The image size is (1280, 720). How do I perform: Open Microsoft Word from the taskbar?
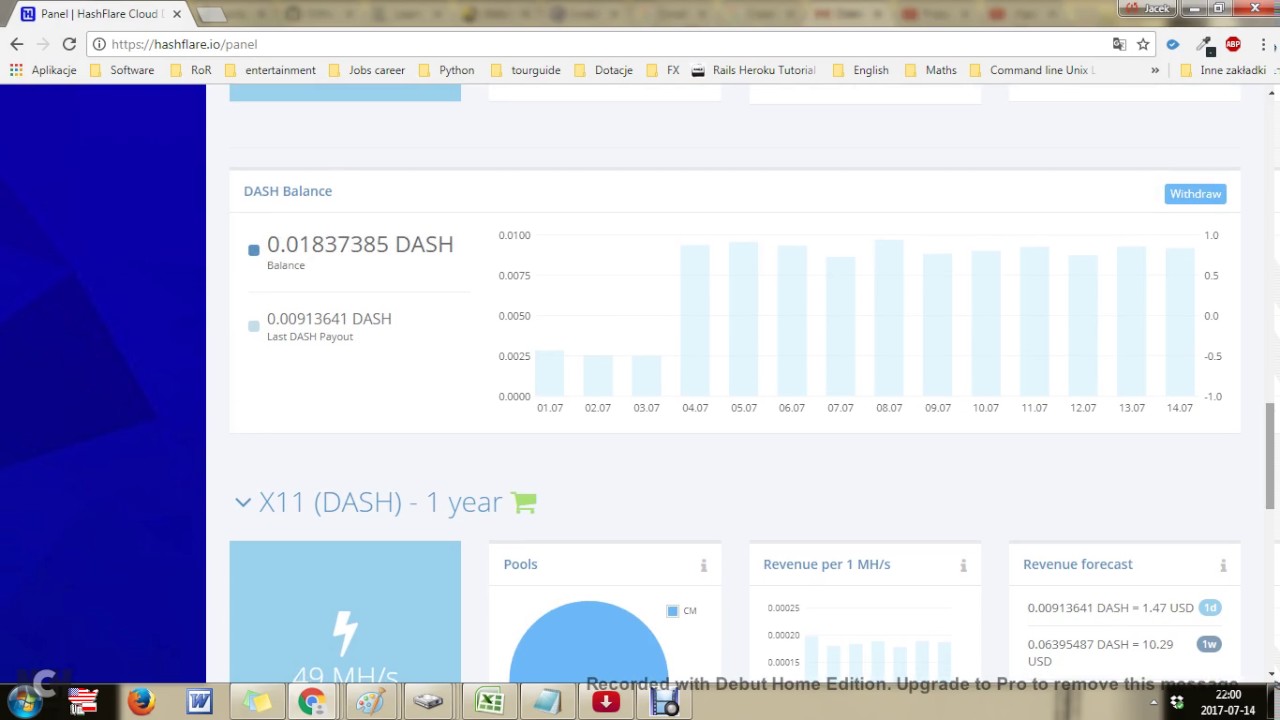(x=199, y=702)
